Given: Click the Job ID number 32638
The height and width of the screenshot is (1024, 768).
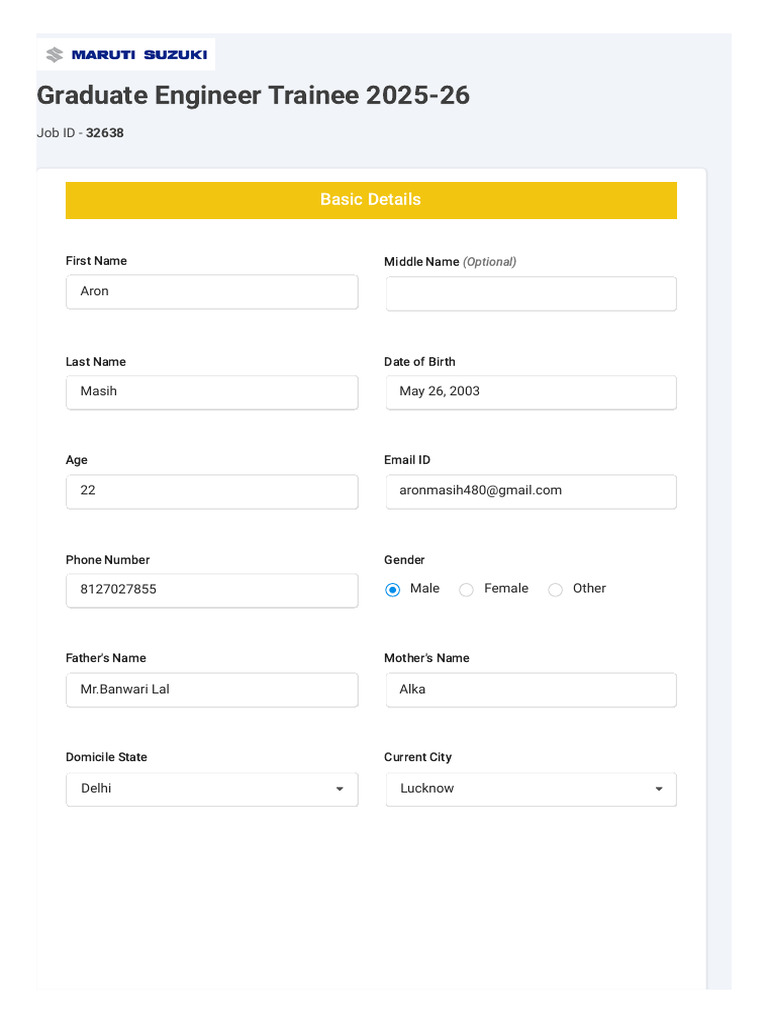Looking at the screenshot, I should (104, 133).
